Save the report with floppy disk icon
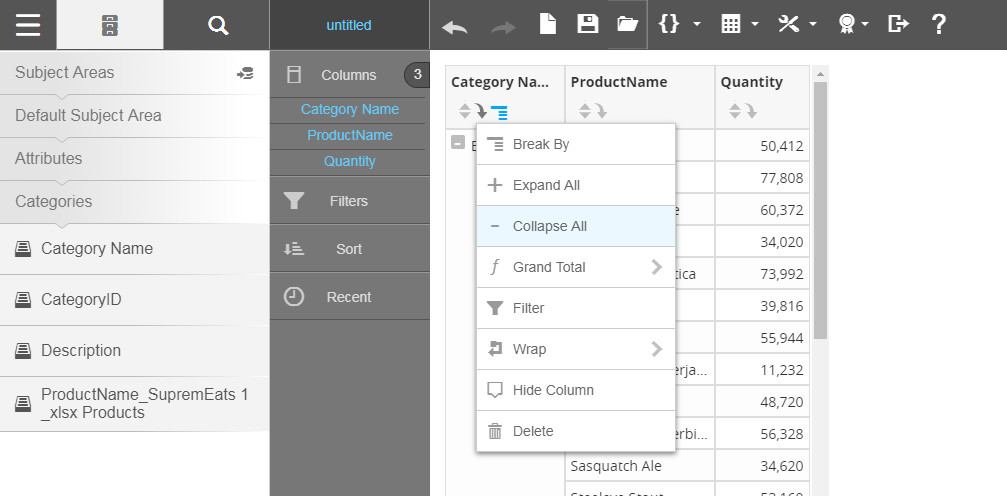The width and height of the screenshot is (1007, 496). pyautogui.click(x=588, y=25)
